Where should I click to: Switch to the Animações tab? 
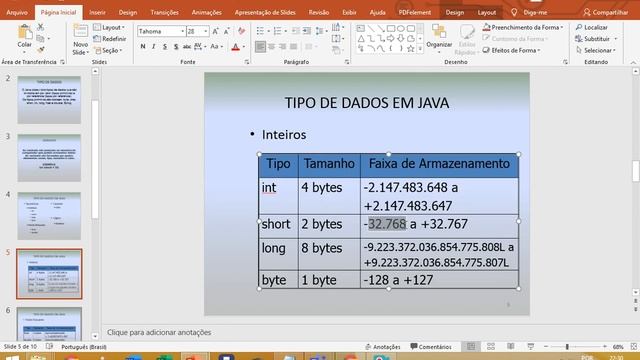pyautogui.click(x=207, y=12)
